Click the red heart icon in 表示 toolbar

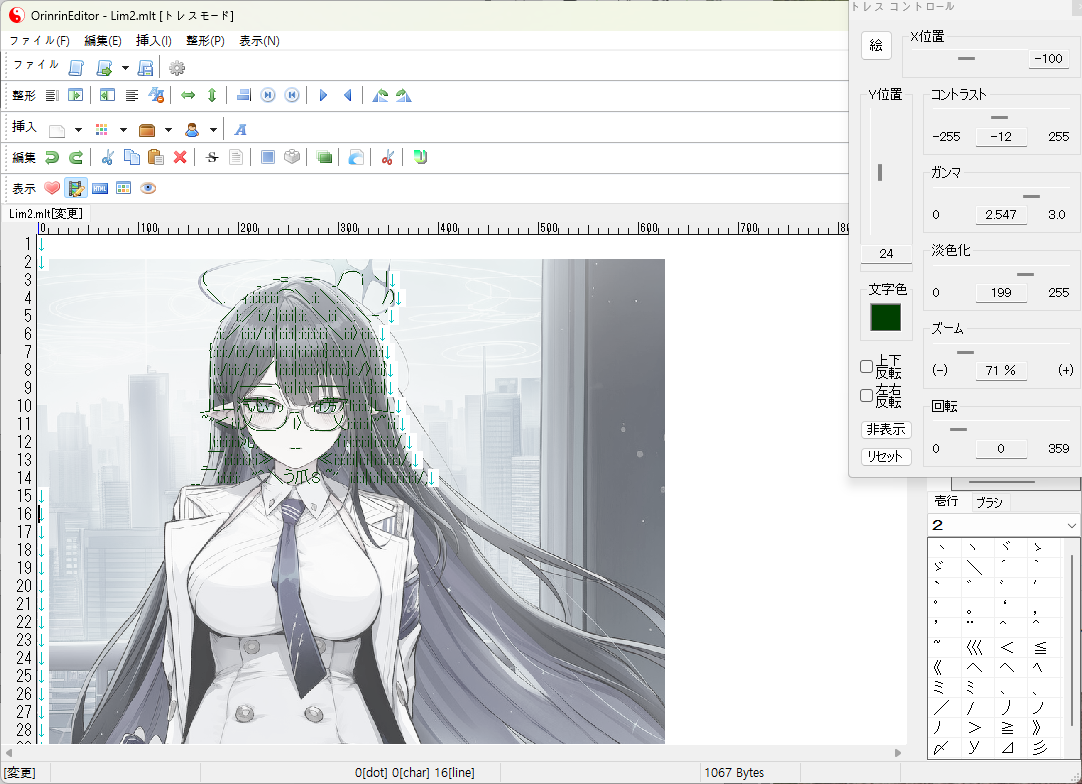coord(52,188)
